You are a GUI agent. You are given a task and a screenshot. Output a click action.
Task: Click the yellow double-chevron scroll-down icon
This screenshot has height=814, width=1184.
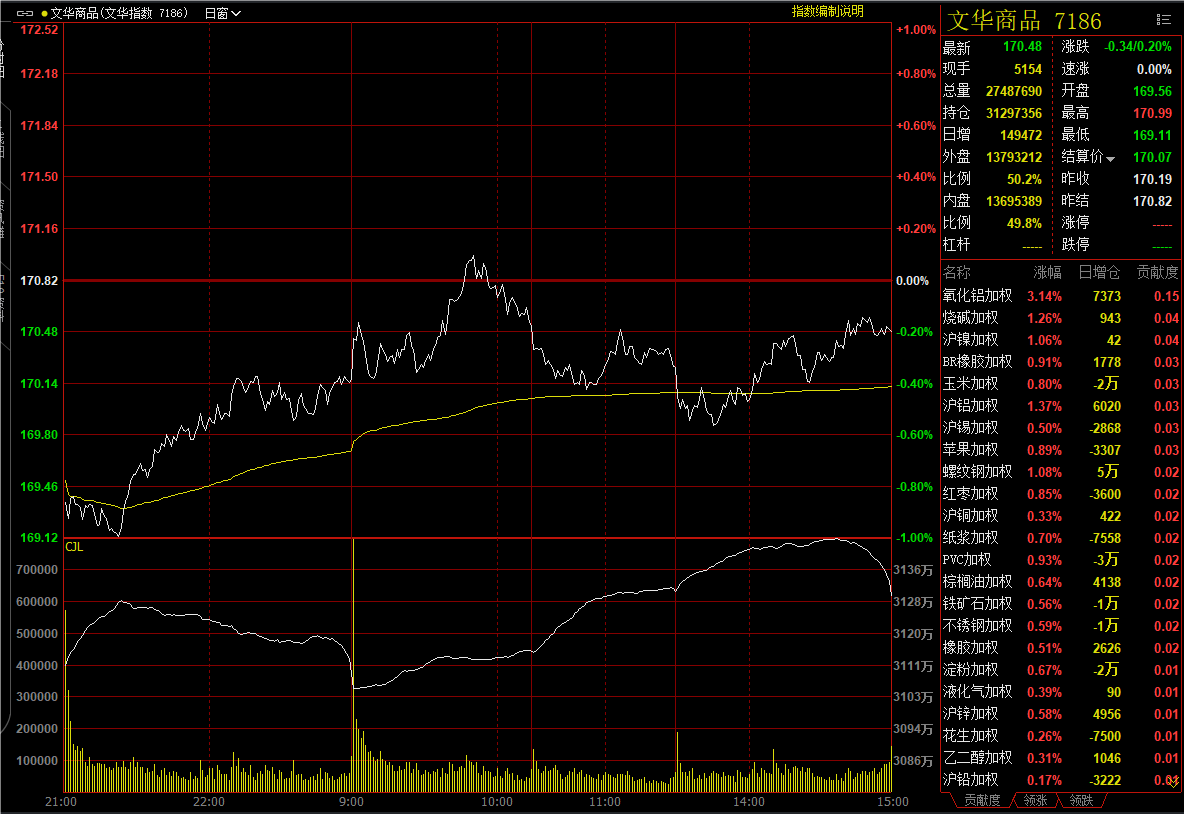coord(1173,782)
